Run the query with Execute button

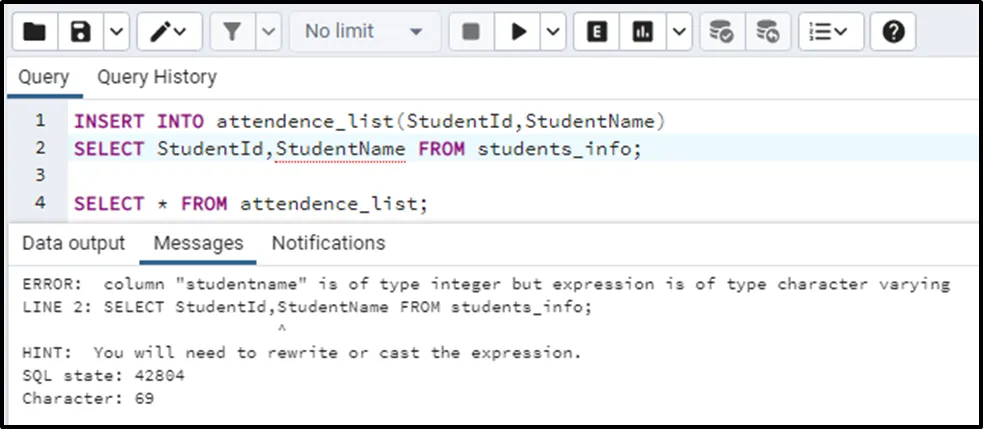518,32
